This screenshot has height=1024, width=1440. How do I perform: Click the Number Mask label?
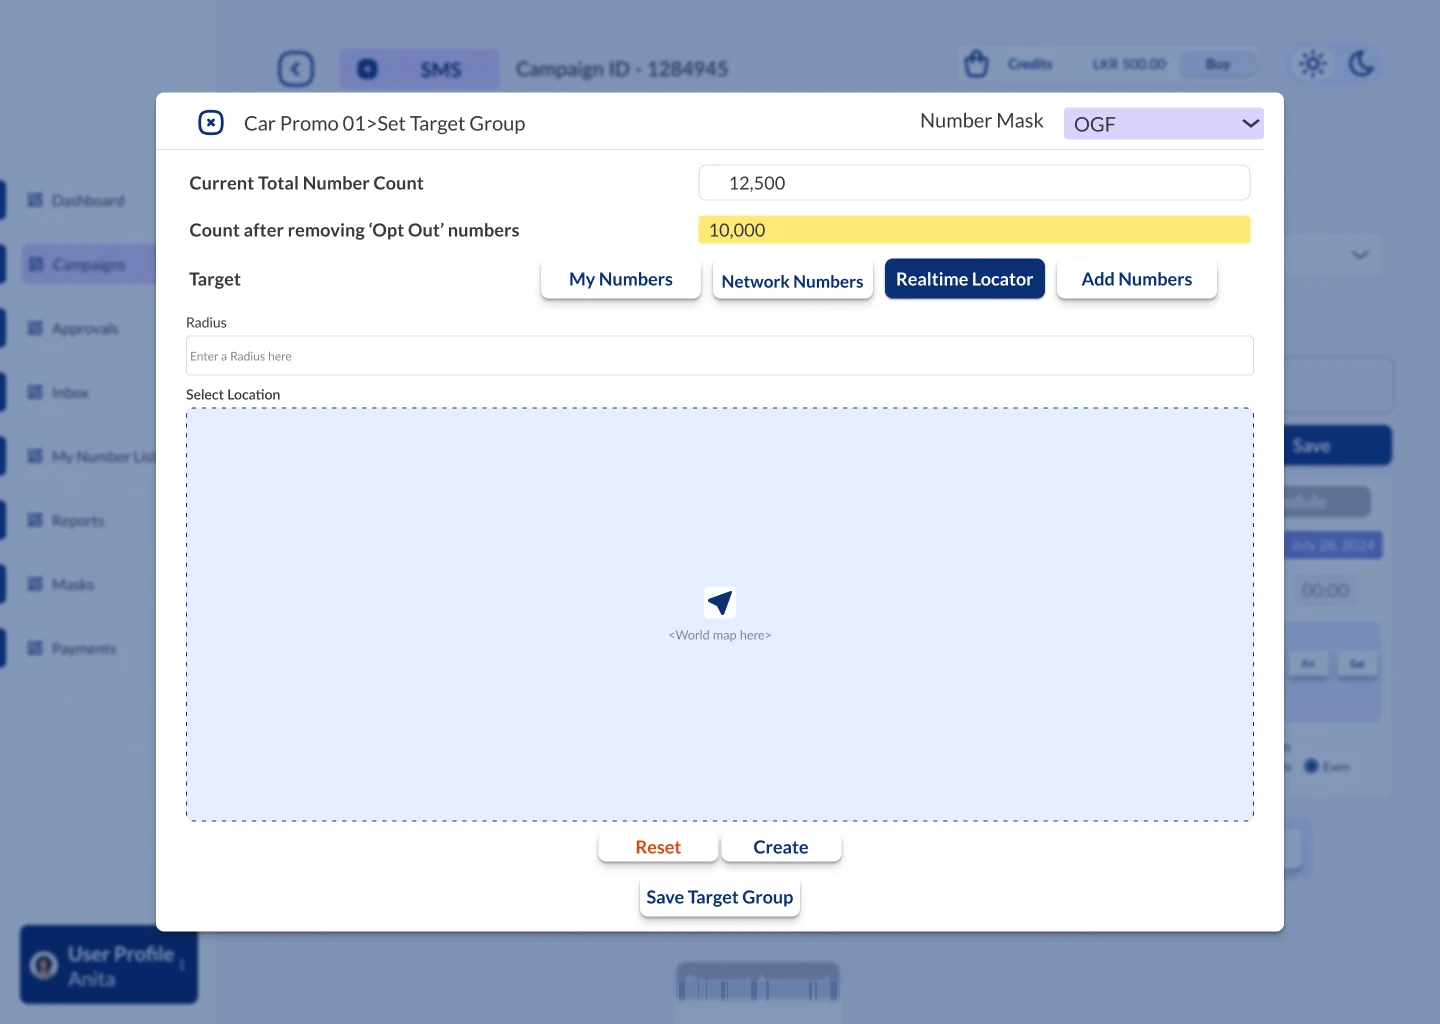981,121
